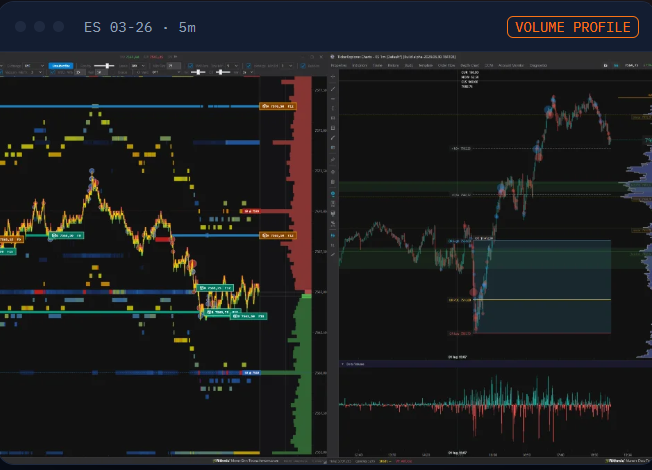Open the last dropdown in left toolbar's second row

point(248,72)
